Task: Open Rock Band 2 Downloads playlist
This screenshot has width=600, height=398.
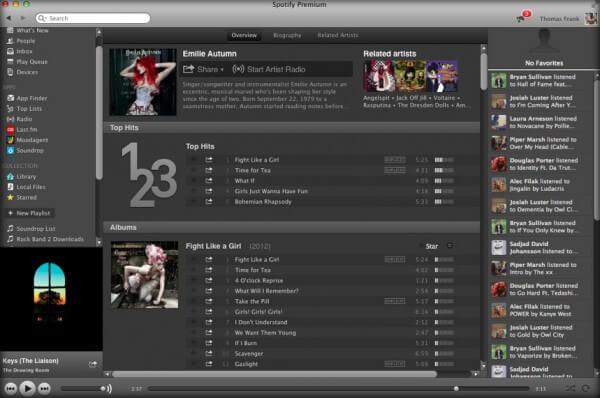Action: tap(45, 239)
